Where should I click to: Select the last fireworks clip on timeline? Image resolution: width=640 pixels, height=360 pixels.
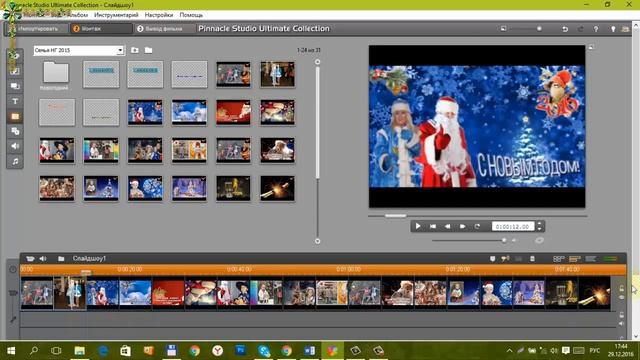point(594,293)
